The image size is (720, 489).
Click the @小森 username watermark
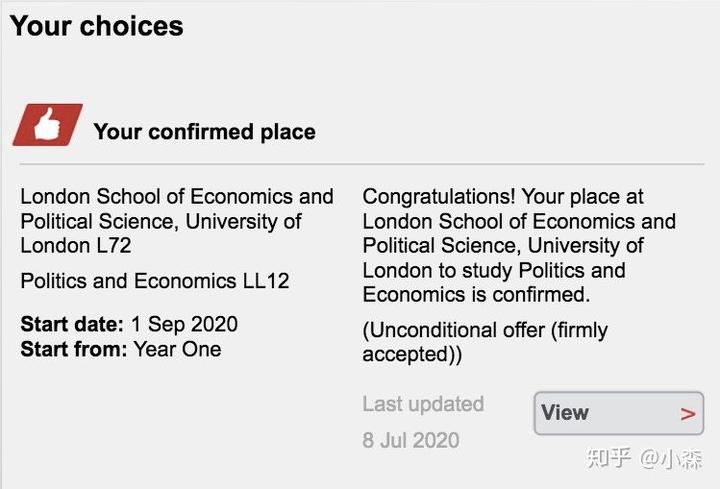click(672, 458)
